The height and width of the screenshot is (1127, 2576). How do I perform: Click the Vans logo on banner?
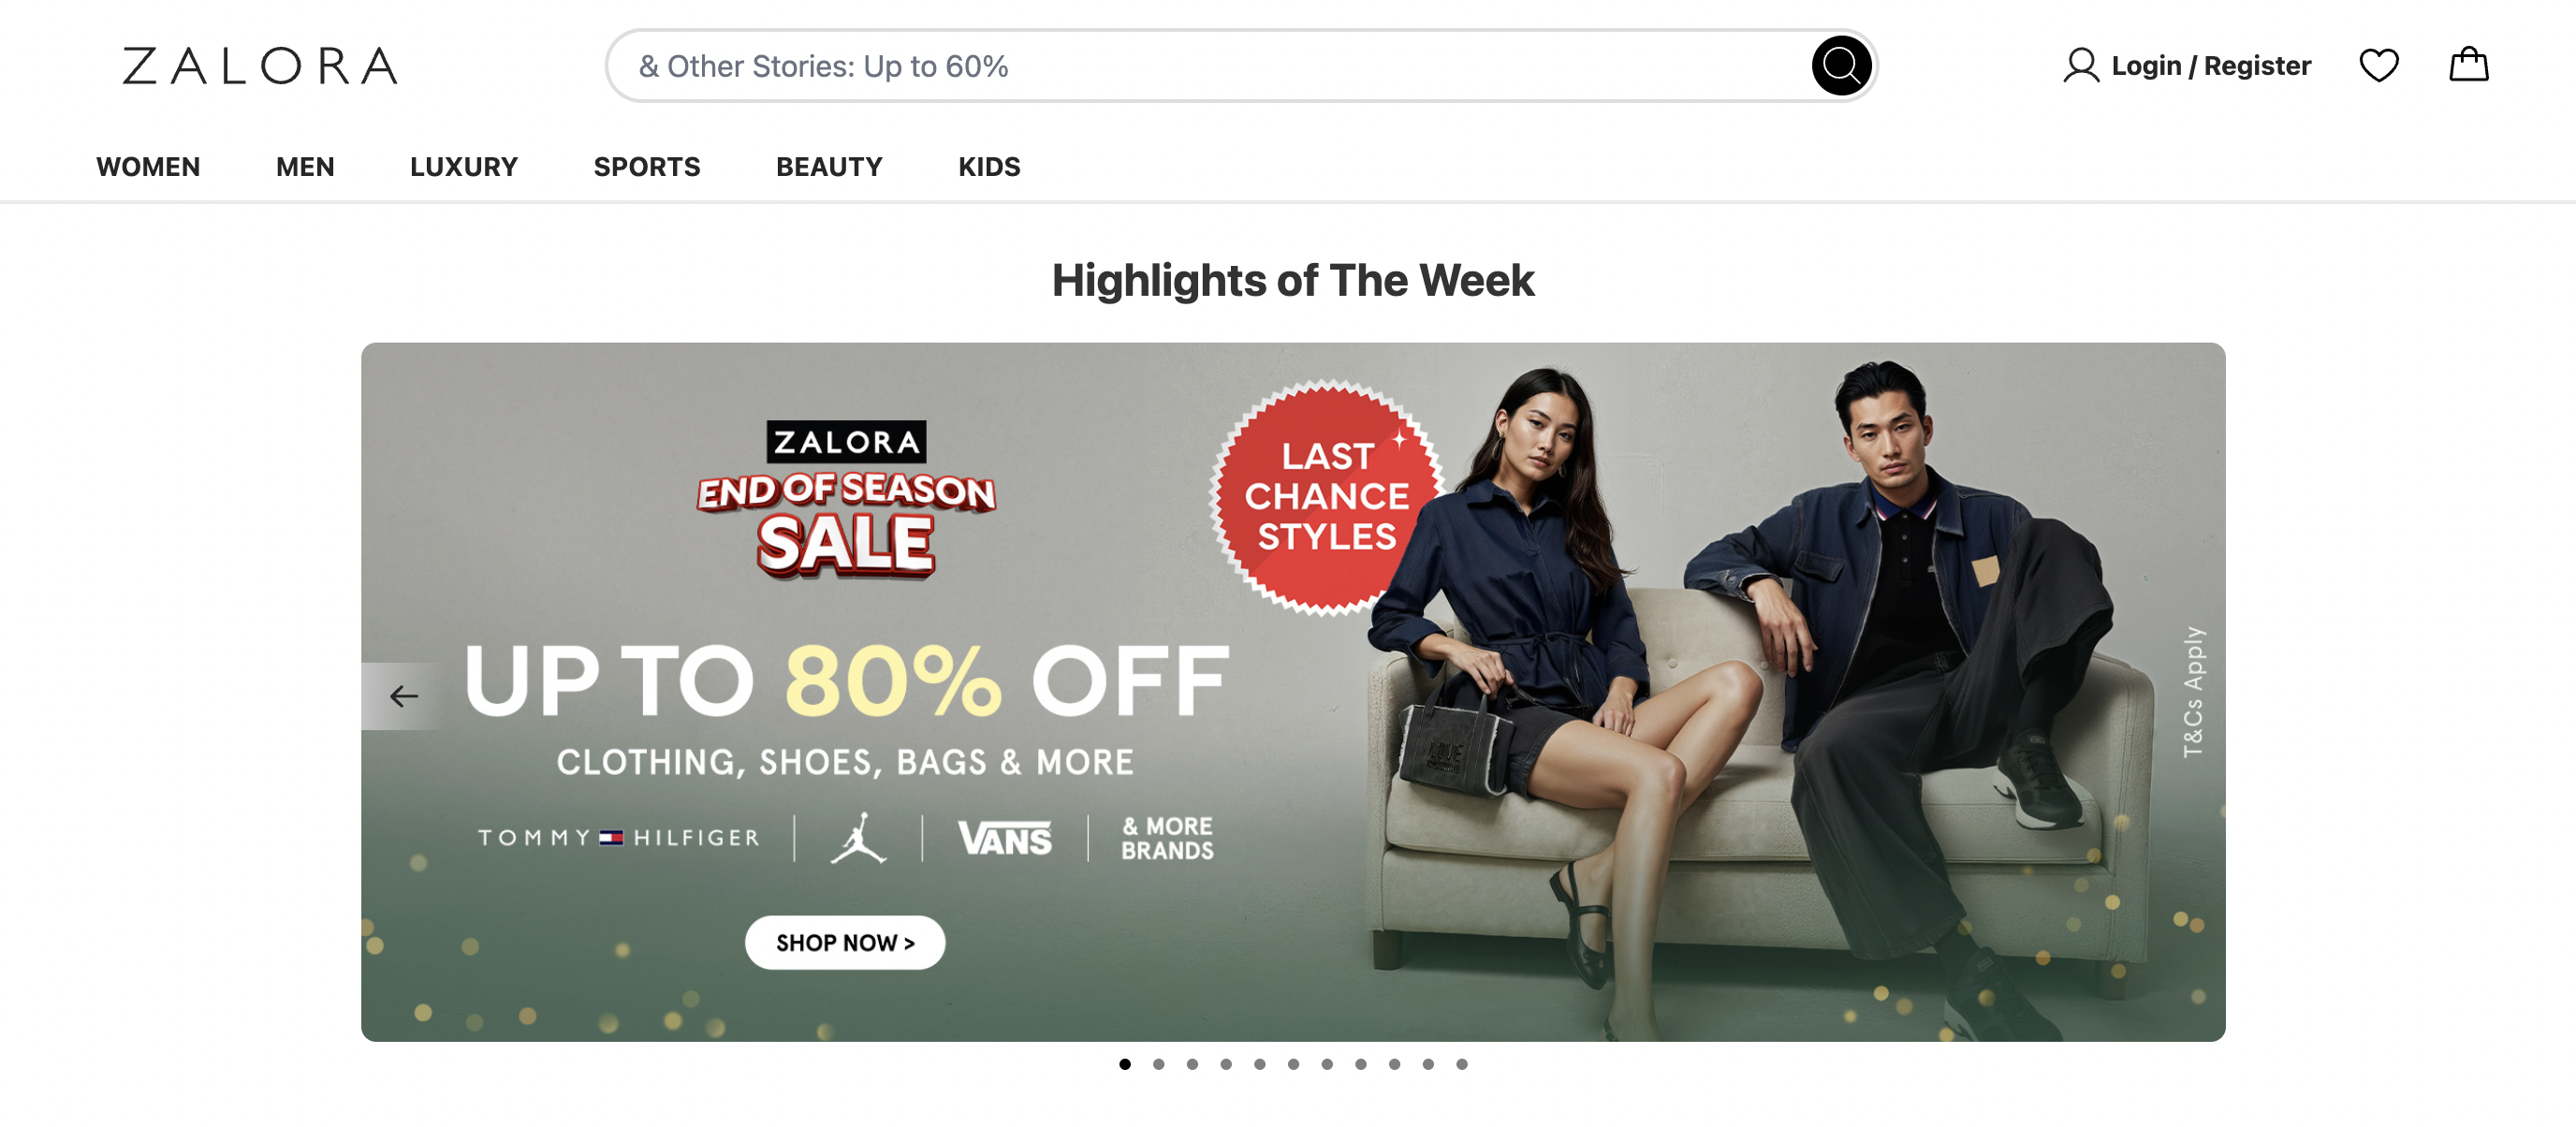[1004, 838]
